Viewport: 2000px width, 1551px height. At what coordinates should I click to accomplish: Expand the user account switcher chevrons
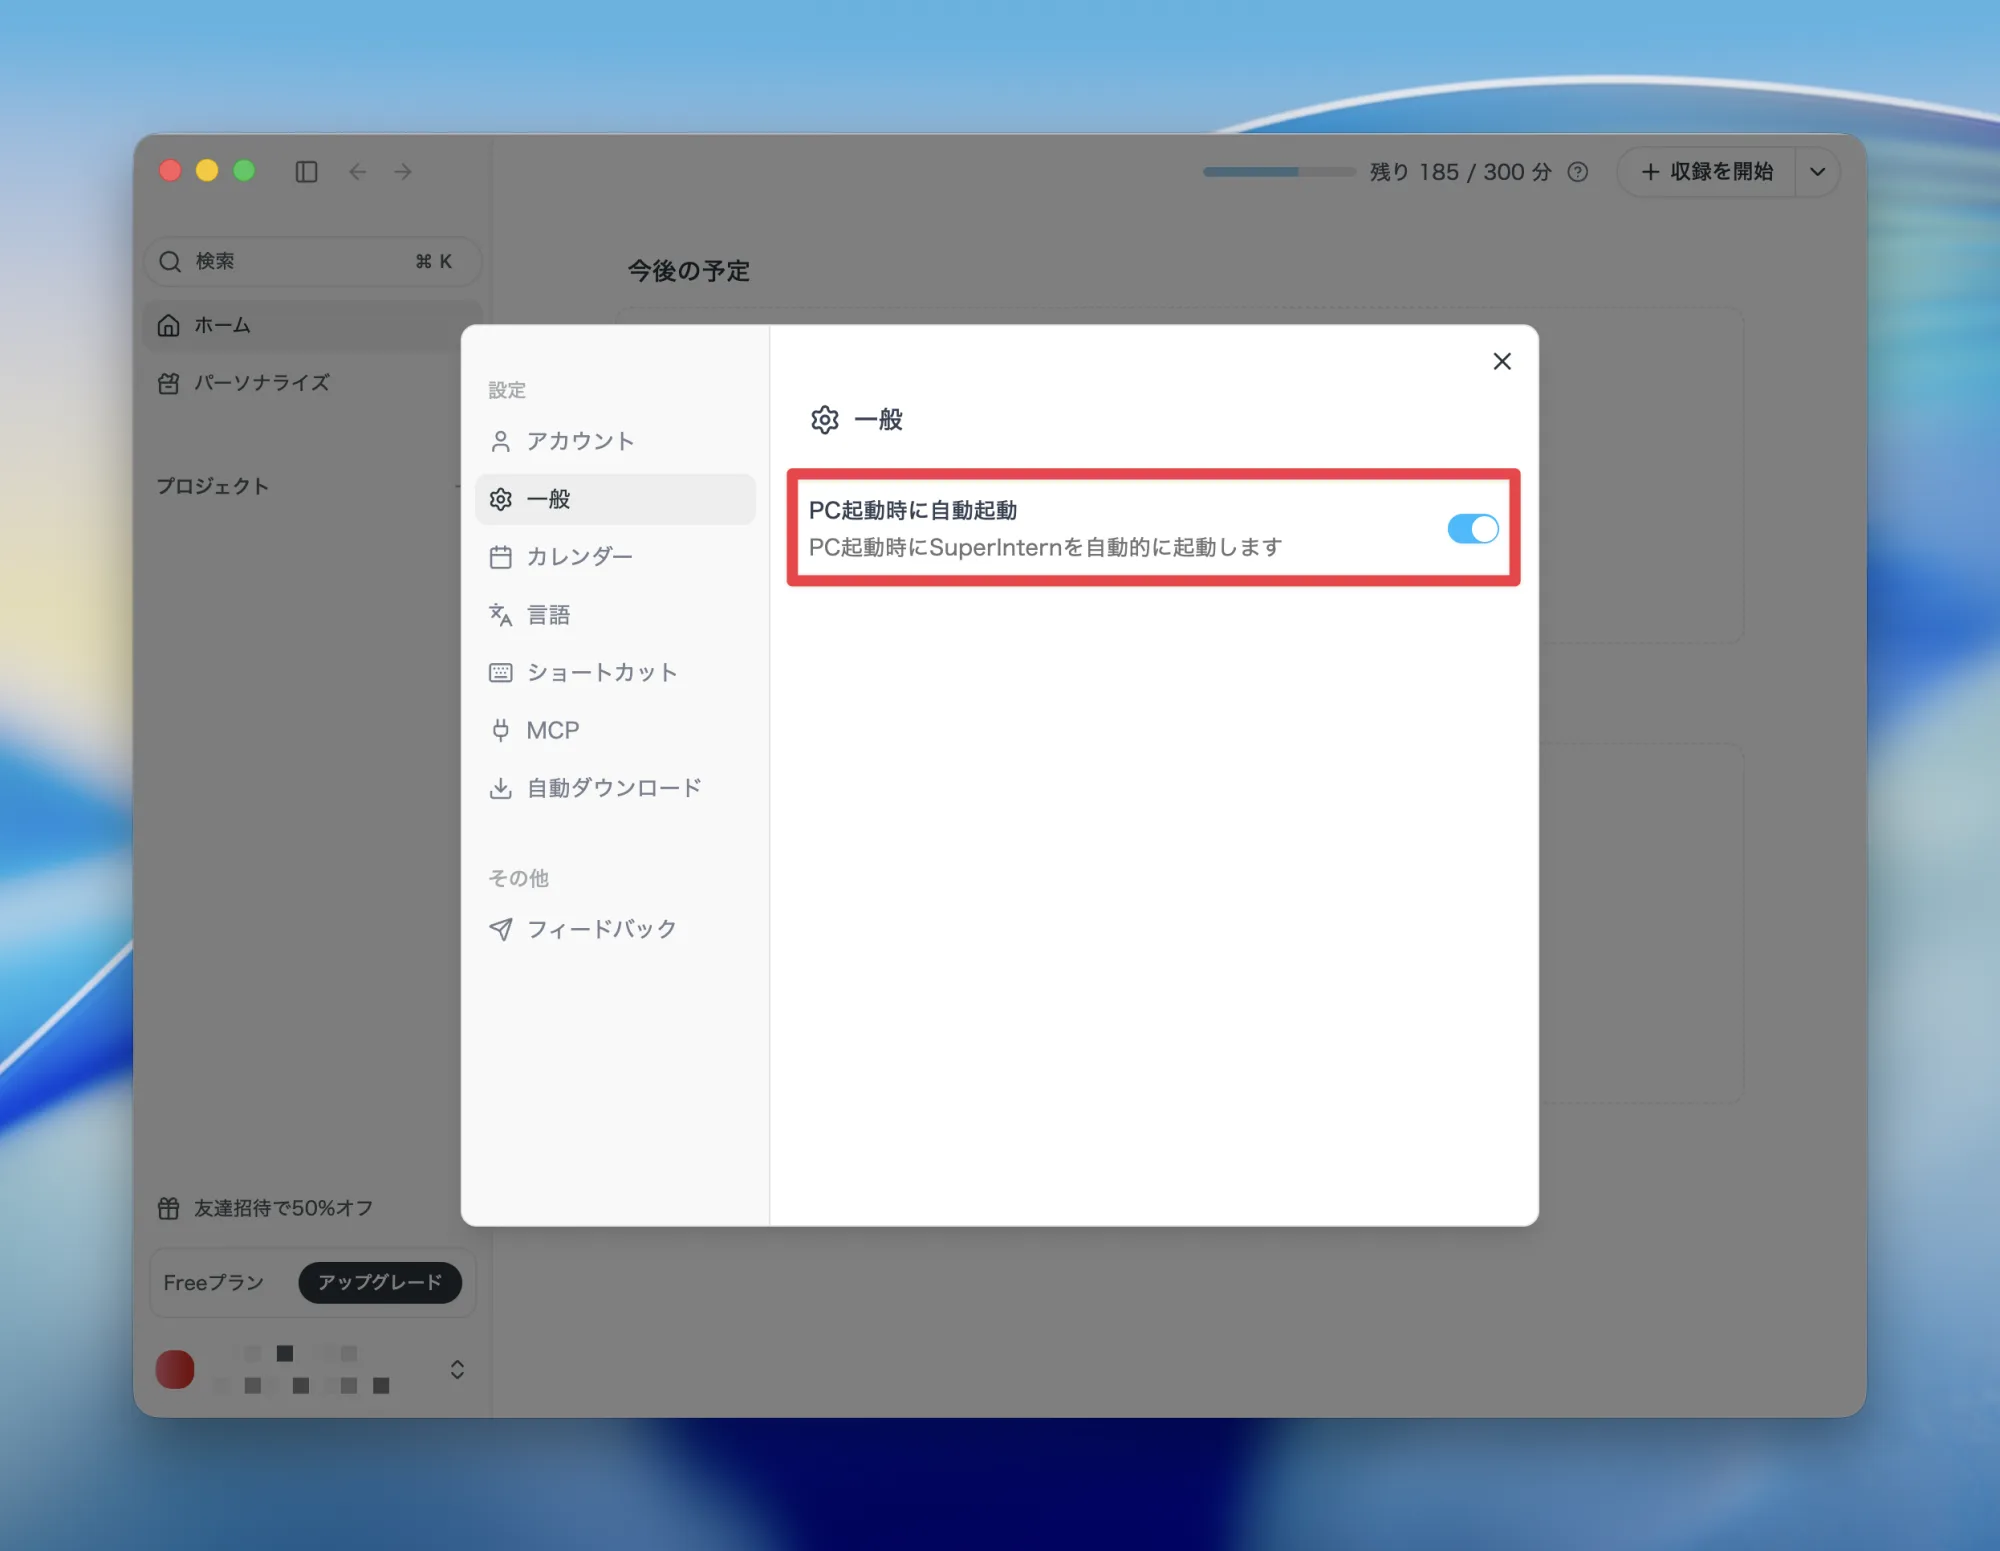457,1369
